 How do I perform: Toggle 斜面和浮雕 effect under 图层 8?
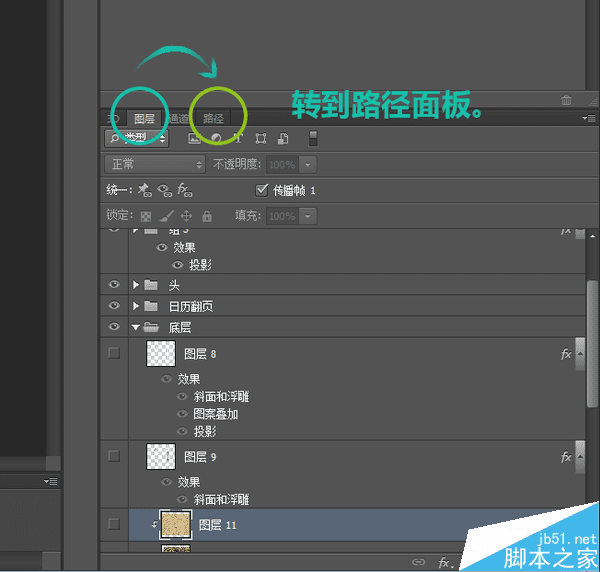183,396
